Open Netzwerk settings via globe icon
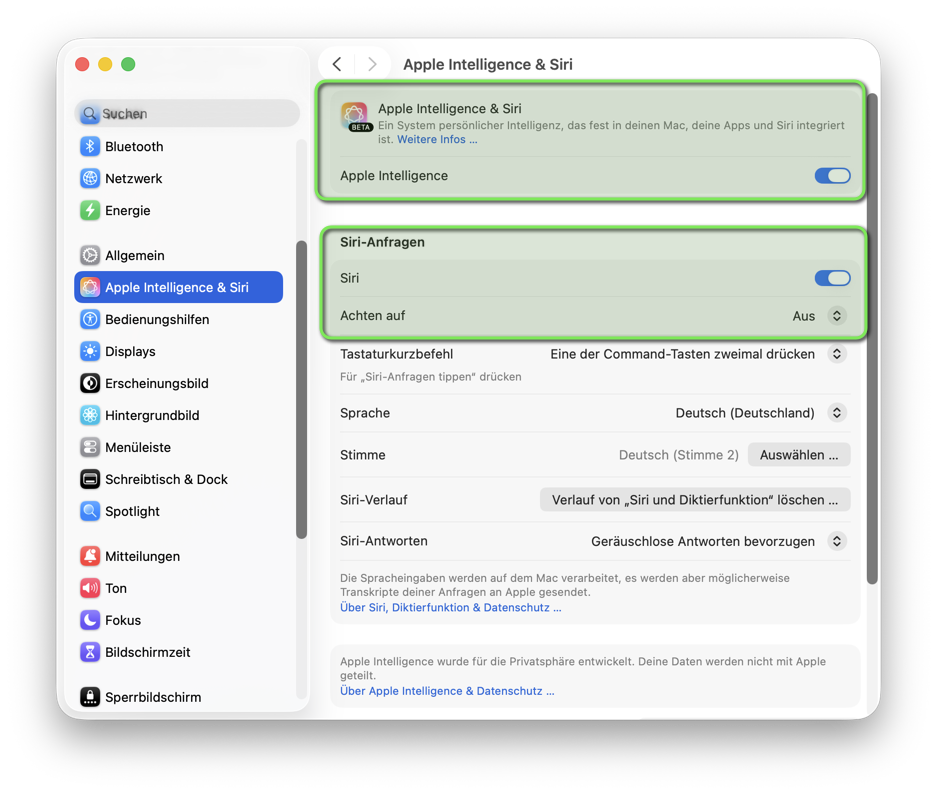This screenshot has width=937, height=794. [90, 179]
